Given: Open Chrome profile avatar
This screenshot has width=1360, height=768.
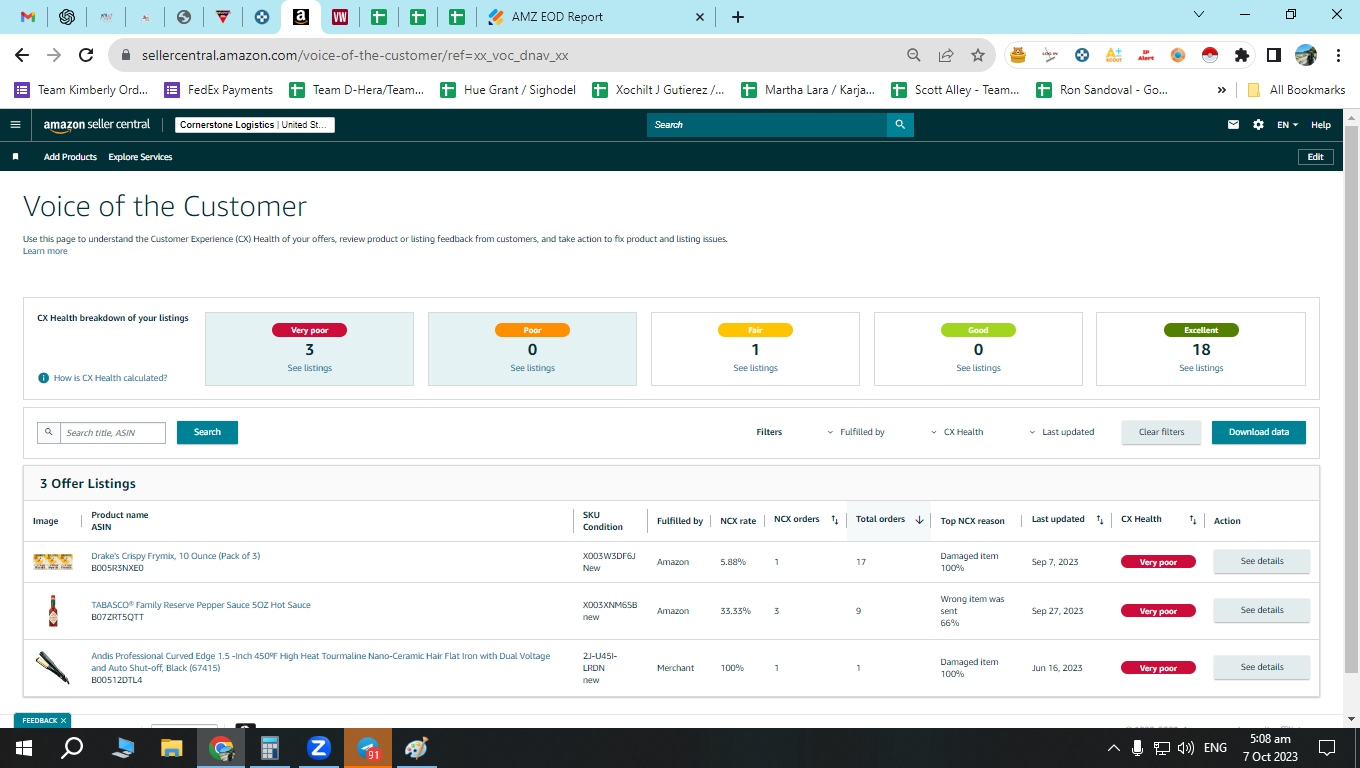Looking at the screenshot, I should tap(1306, 55).
